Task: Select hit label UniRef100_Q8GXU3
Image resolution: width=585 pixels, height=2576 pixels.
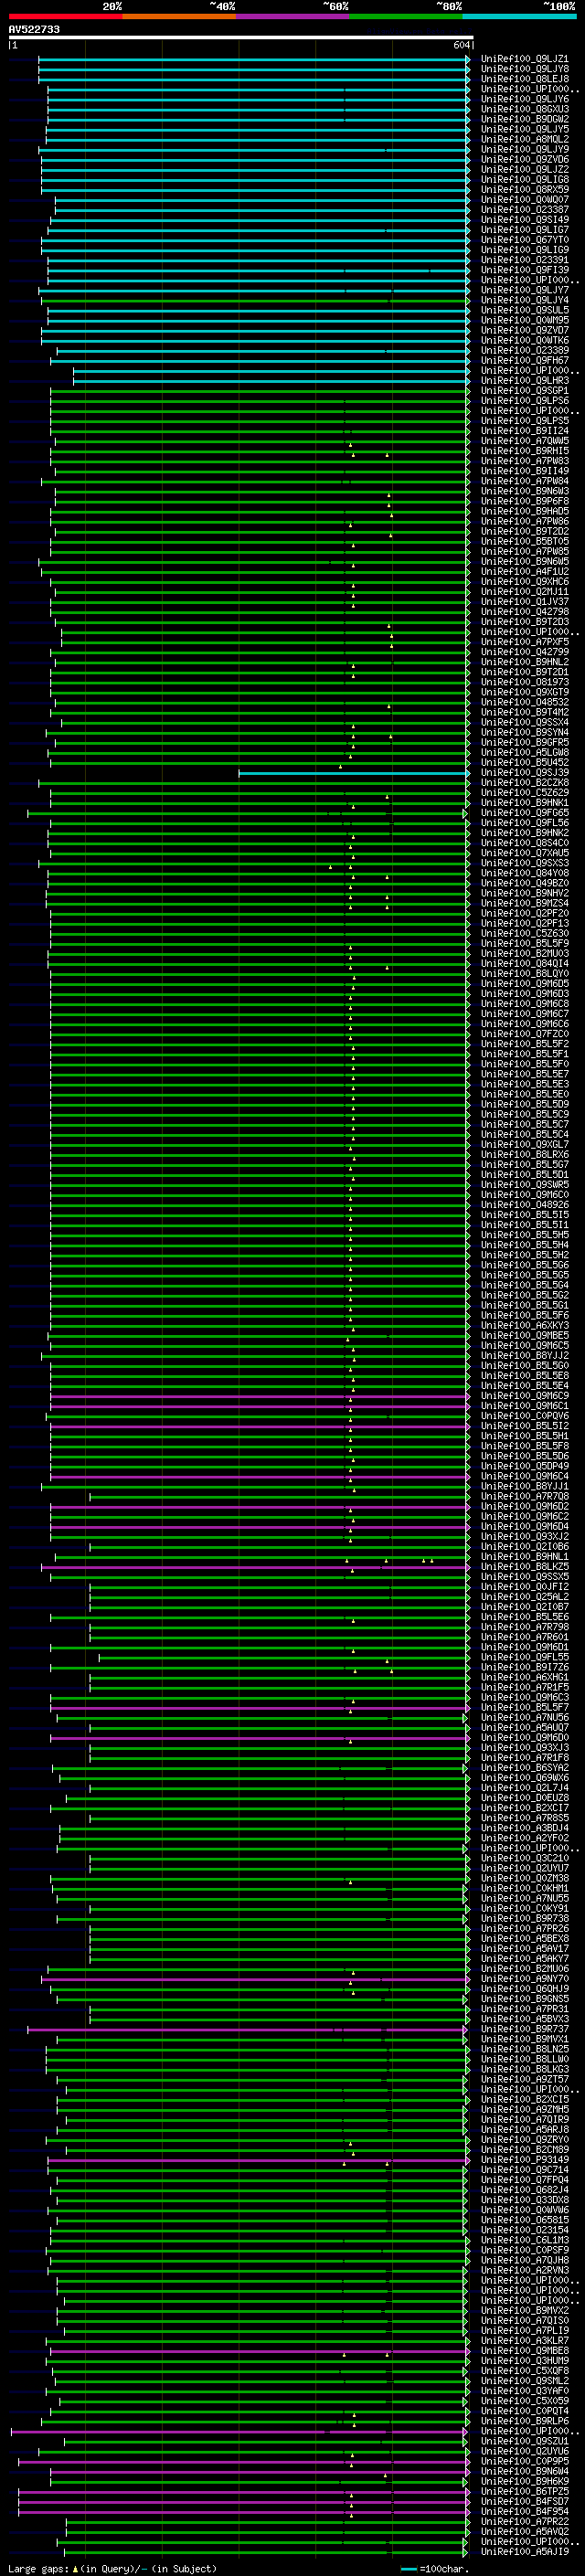Action: 525,110
